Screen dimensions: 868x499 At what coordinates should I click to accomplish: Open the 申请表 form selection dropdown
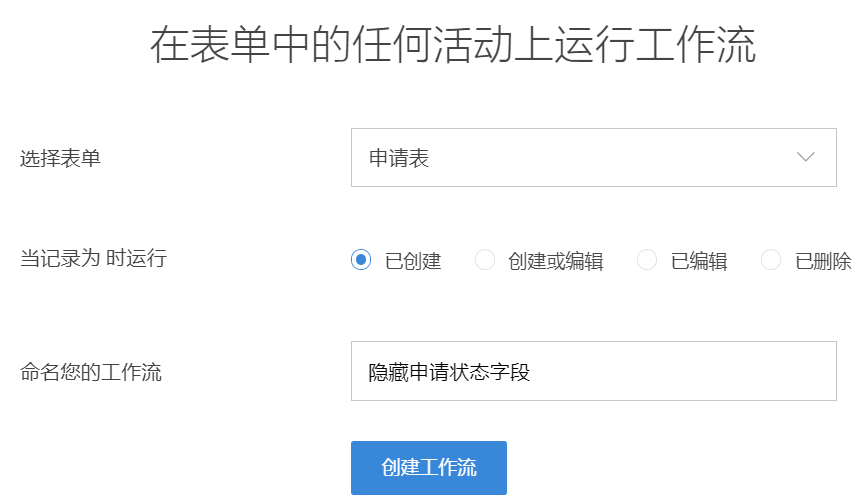[593, 158]
